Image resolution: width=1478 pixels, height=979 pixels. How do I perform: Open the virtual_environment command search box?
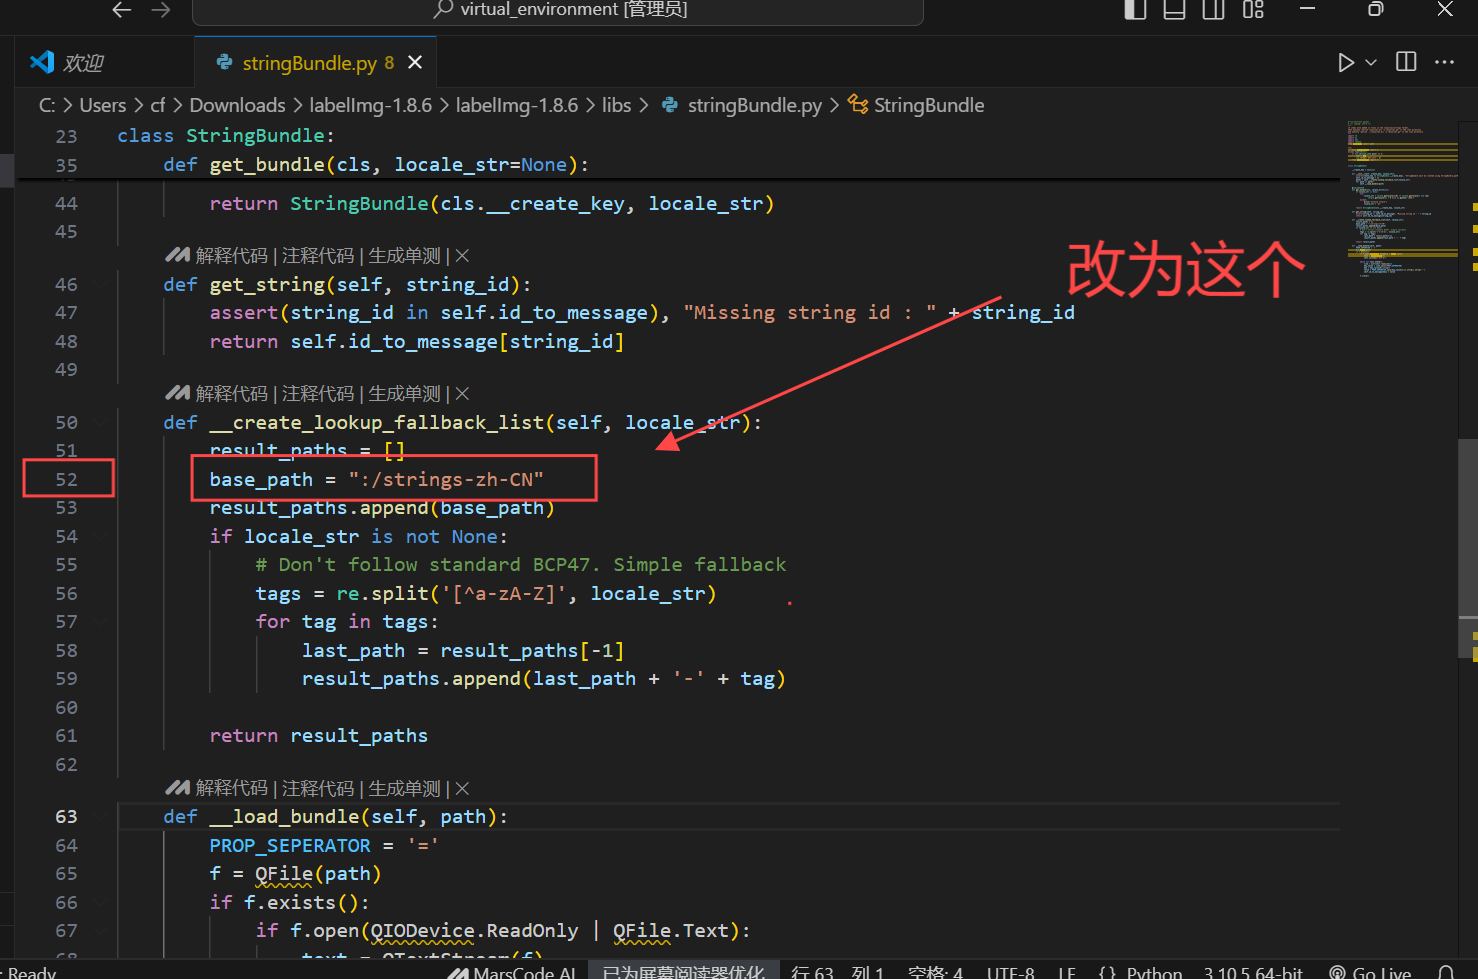point(558,10)
